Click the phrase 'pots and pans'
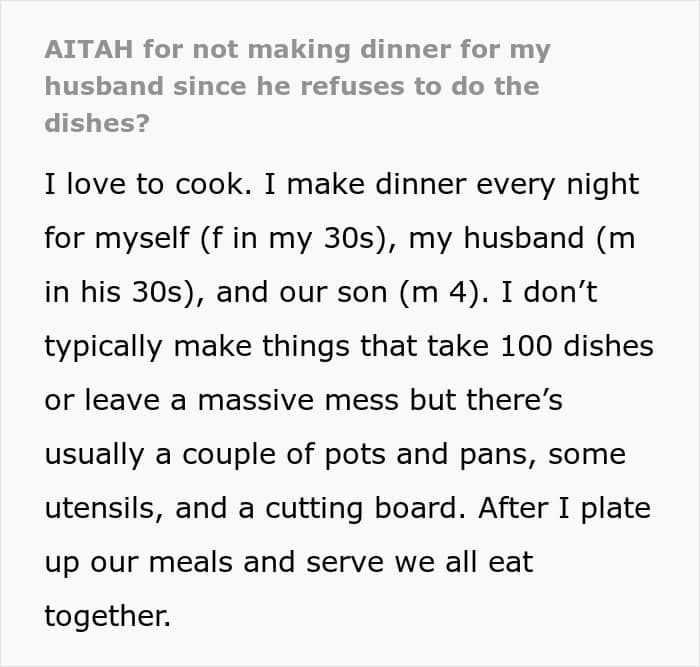Screen dimensions: 700x667 pyautogui.click(x=430, y=455)
